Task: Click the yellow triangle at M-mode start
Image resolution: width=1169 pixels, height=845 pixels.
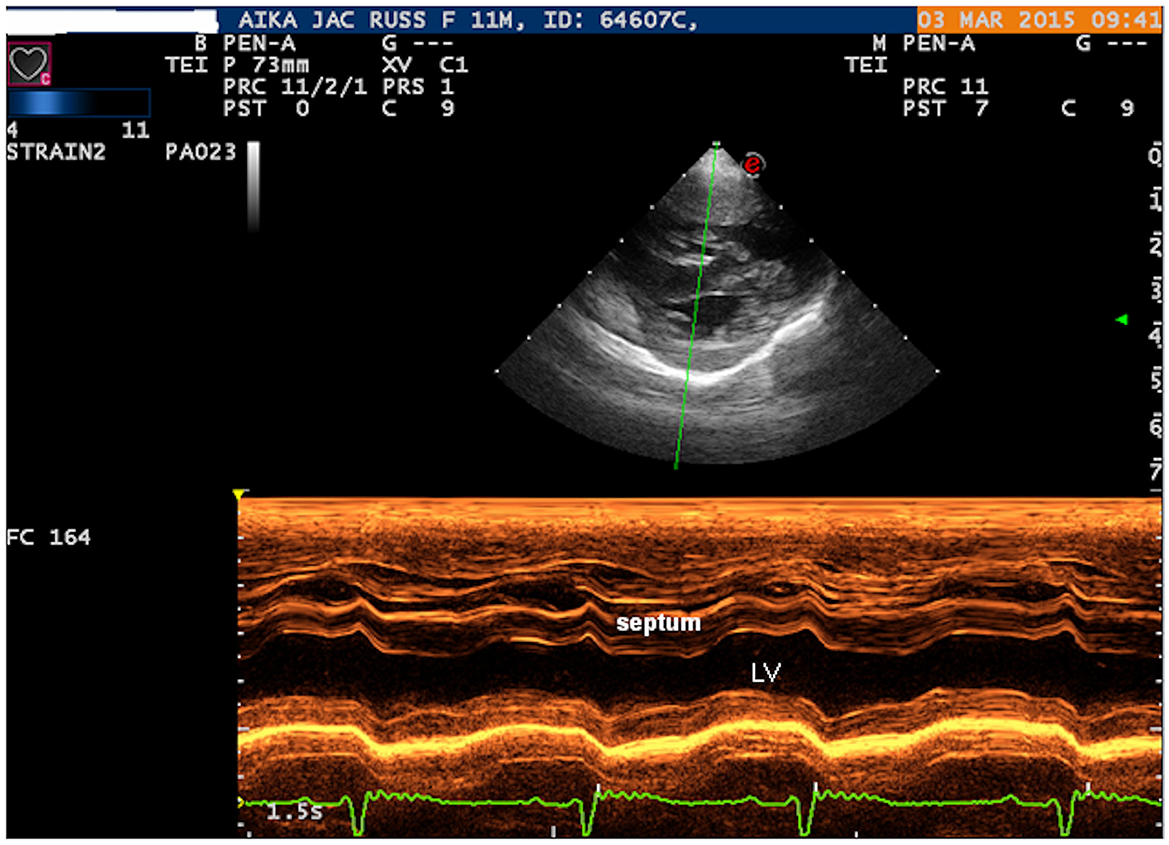Action: coord(239,494)
